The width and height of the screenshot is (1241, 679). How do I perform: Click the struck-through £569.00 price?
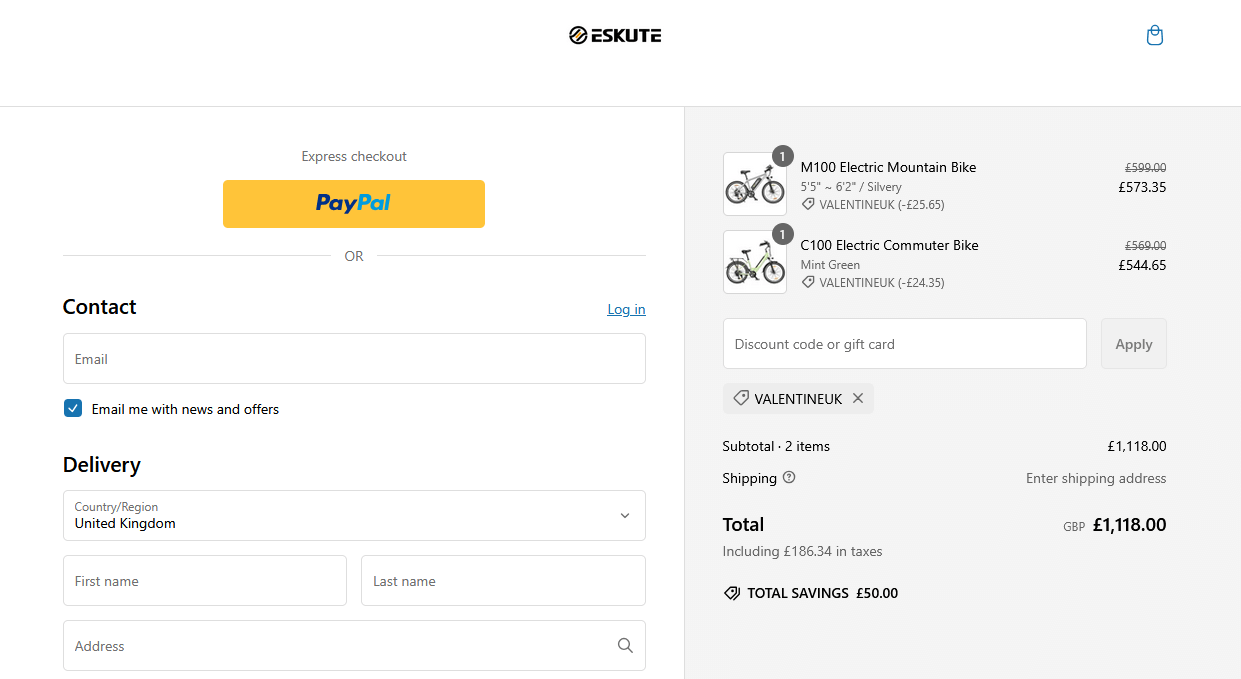point(1145,246)
